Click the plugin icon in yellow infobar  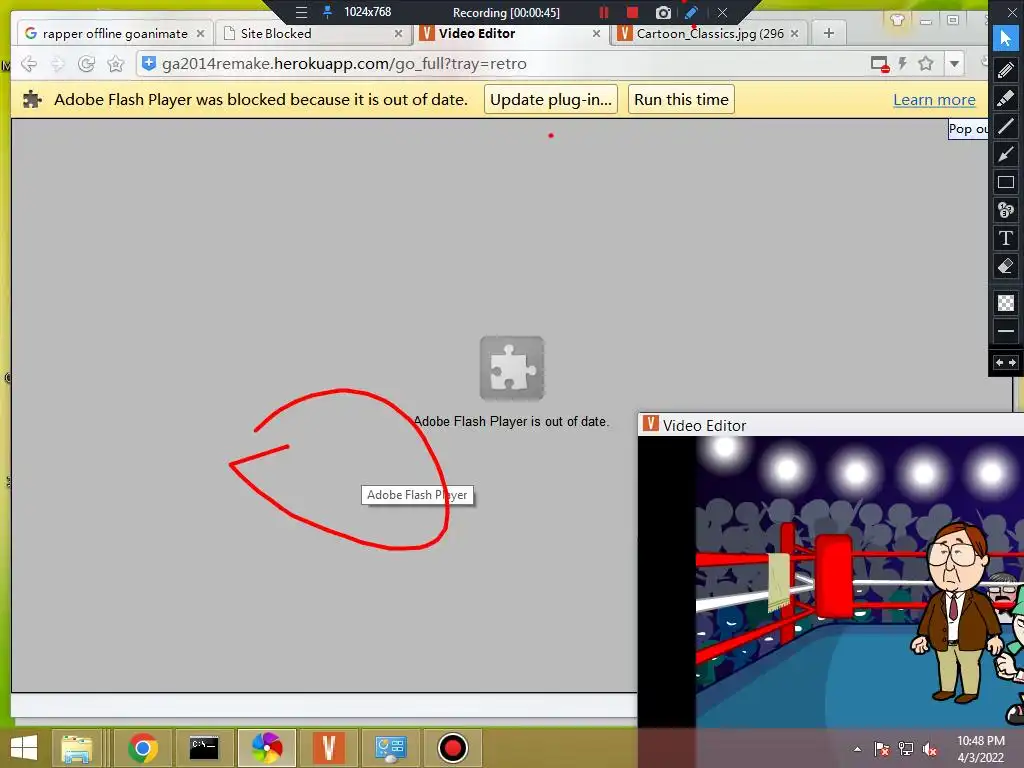tap(32, 99)
